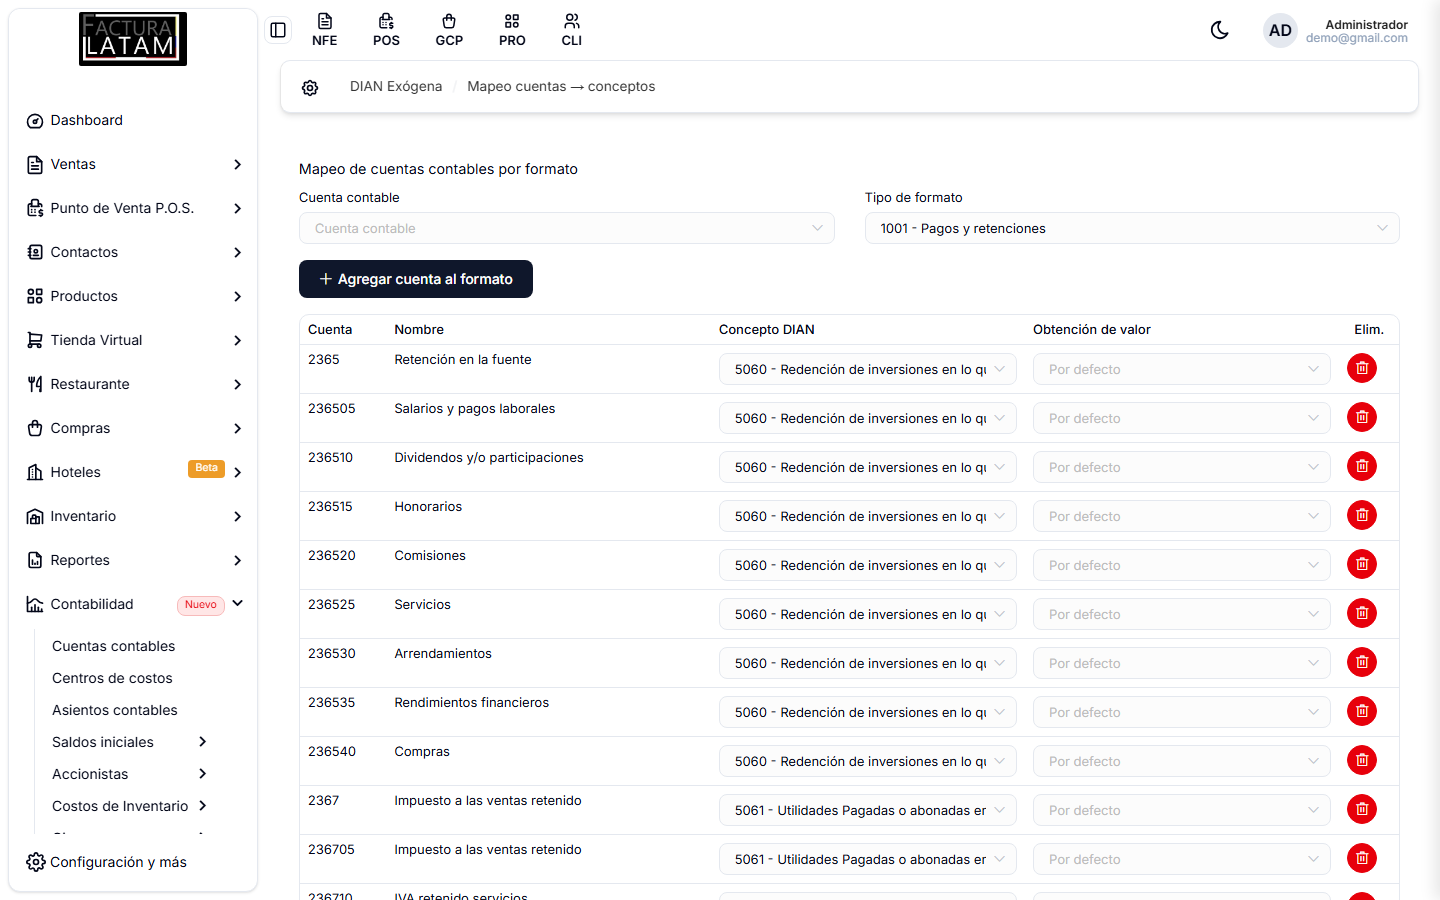Click the Concepto DIAN column header
This screenshot has height=900, width=1440.
click(x=767, y=329)
